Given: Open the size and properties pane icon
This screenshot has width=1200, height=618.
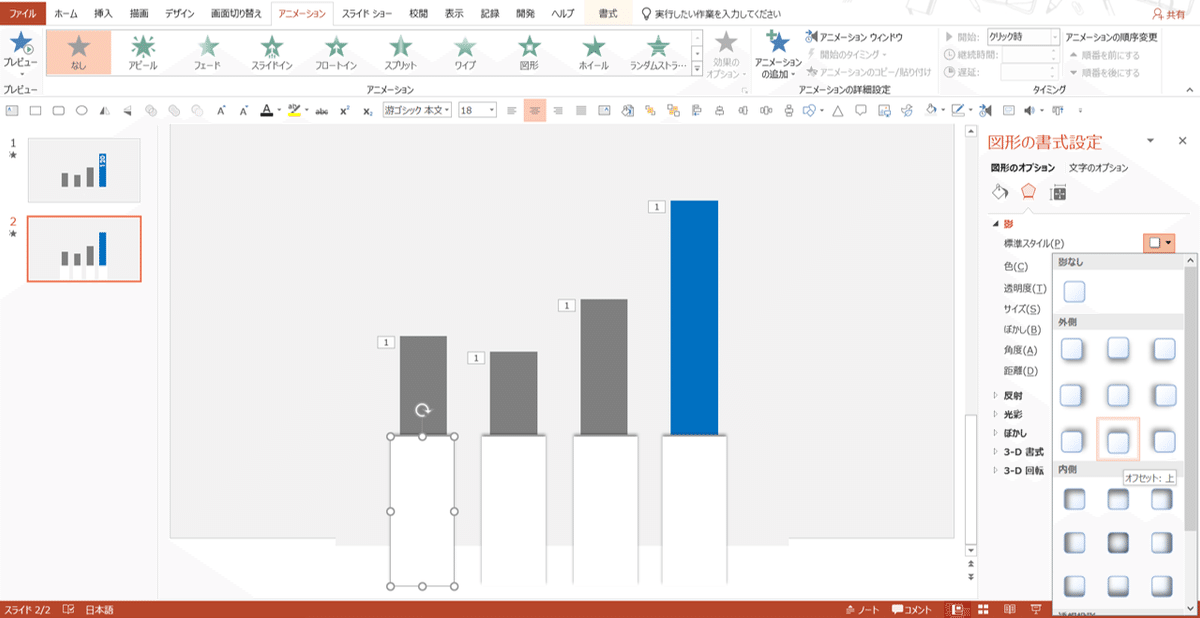Looking at the screenshot, I should (1058, 192).
